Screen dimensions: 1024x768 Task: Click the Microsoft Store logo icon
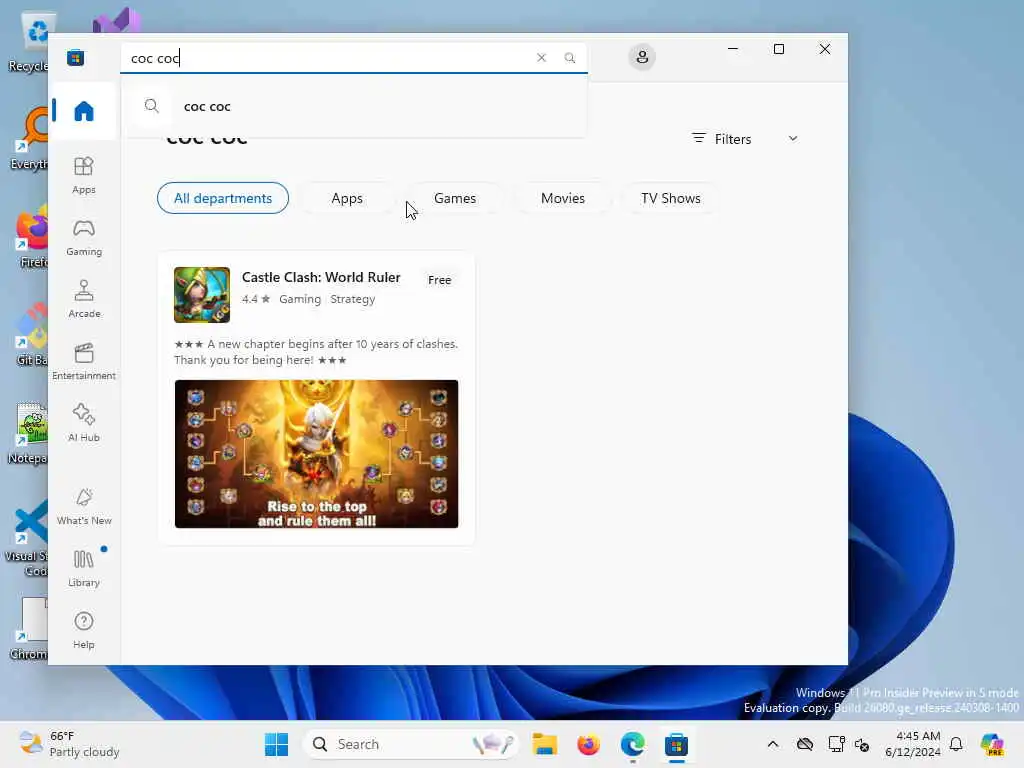(75, 57)
